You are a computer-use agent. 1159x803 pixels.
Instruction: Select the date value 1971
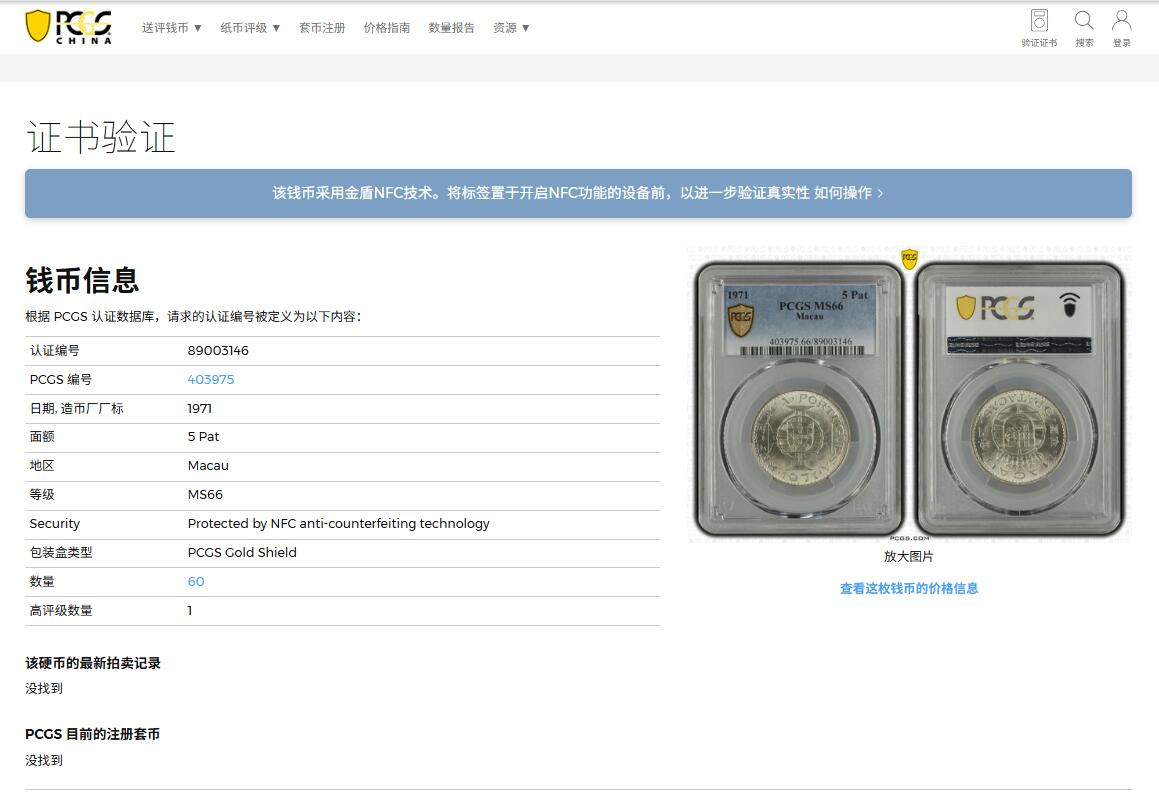coord(200,408)
